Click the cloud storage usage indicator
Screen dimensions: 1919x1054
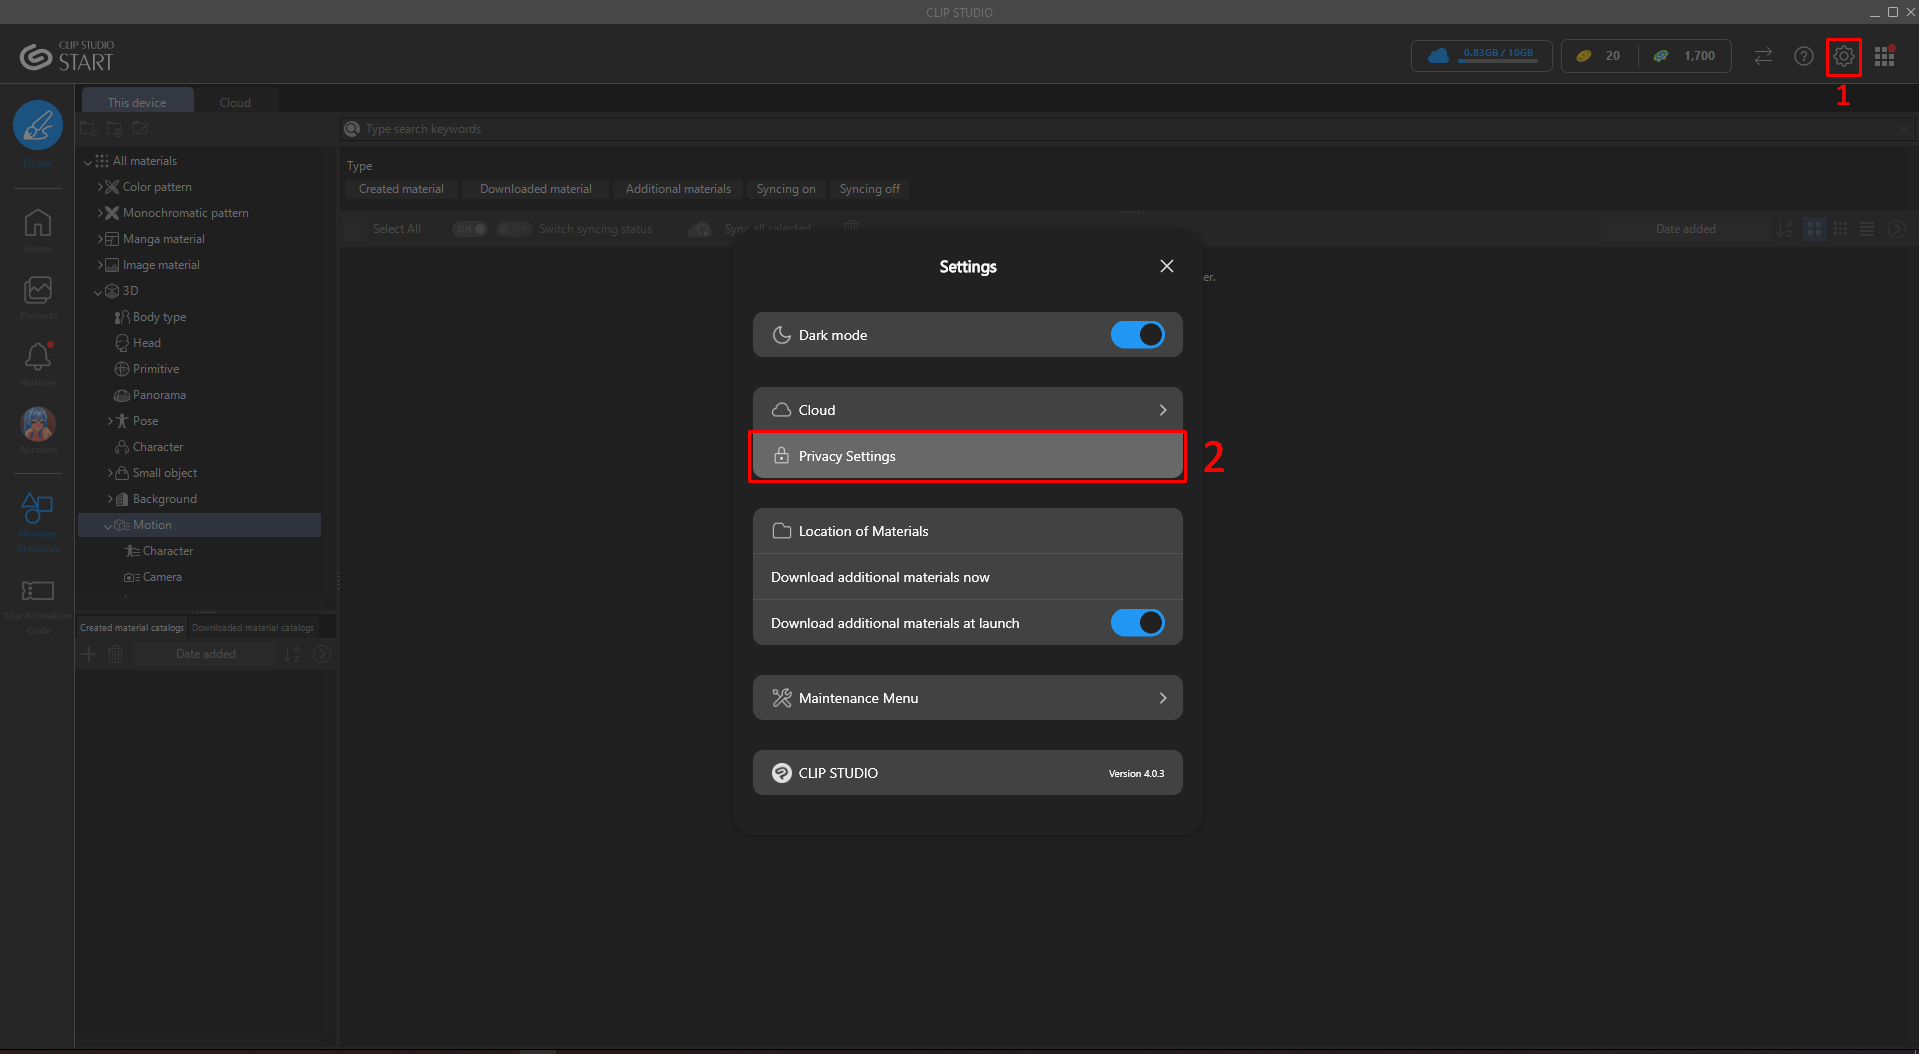click(1481, 56)
